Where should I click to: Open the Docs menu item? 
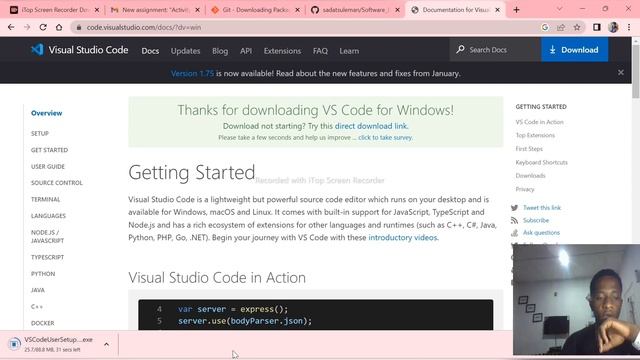pyautogui.click(x=150, y=51)
